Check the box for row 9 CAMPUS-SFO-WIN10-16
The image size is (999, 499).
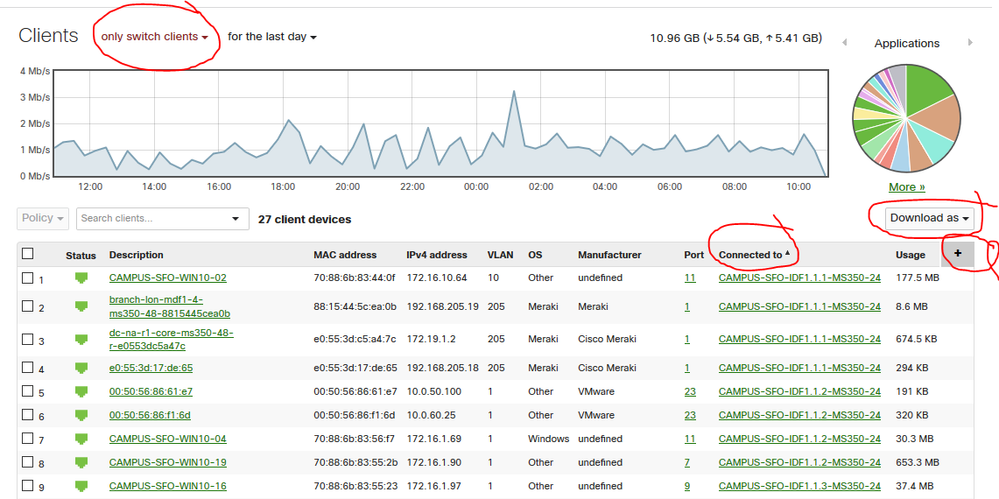[x=27, y=486]
